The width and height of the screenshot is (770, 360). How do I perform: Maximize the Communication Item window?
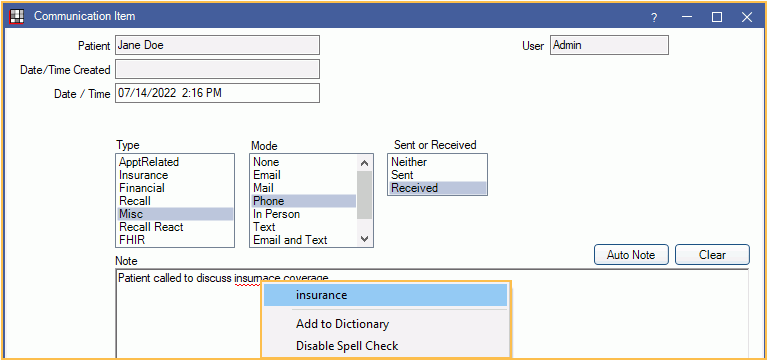coord(717,17)
